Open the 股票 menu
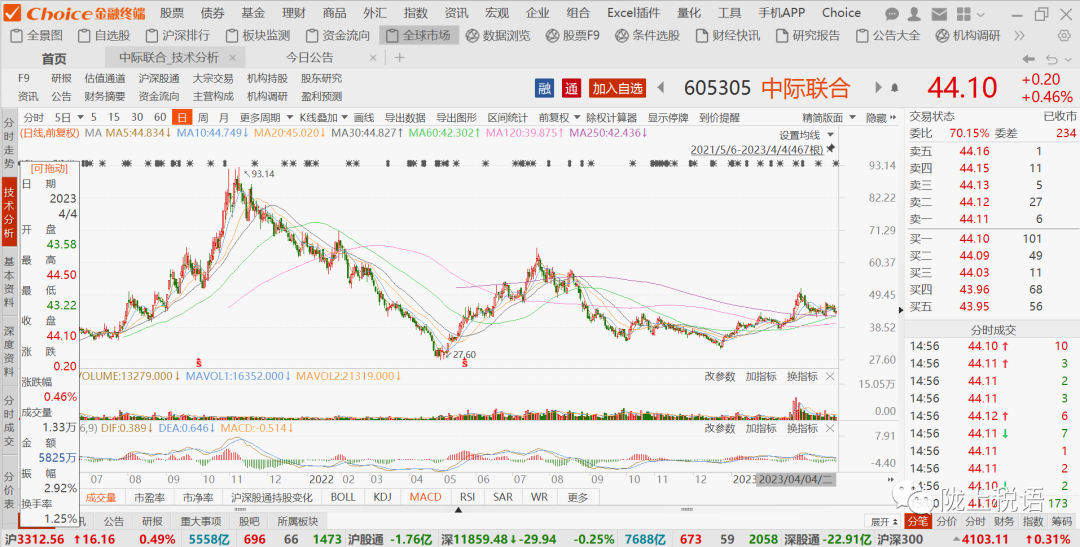1080x547 pixels. point(172,13)
